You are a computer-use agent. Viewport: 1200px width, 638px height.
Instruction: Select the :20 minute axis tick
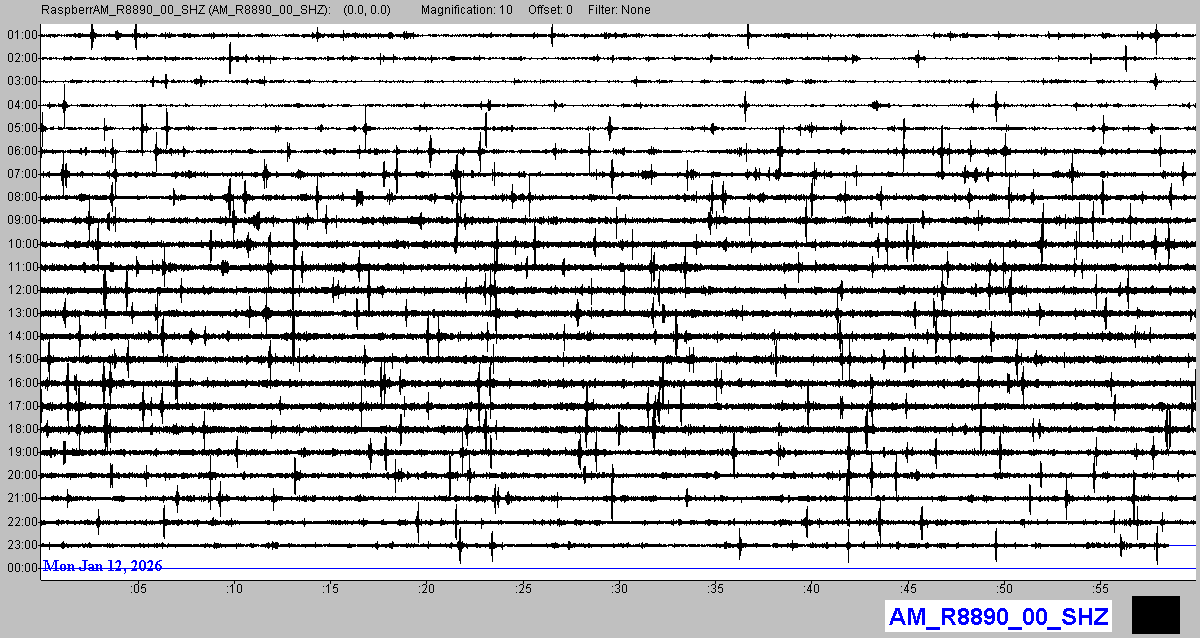point(426,589)
